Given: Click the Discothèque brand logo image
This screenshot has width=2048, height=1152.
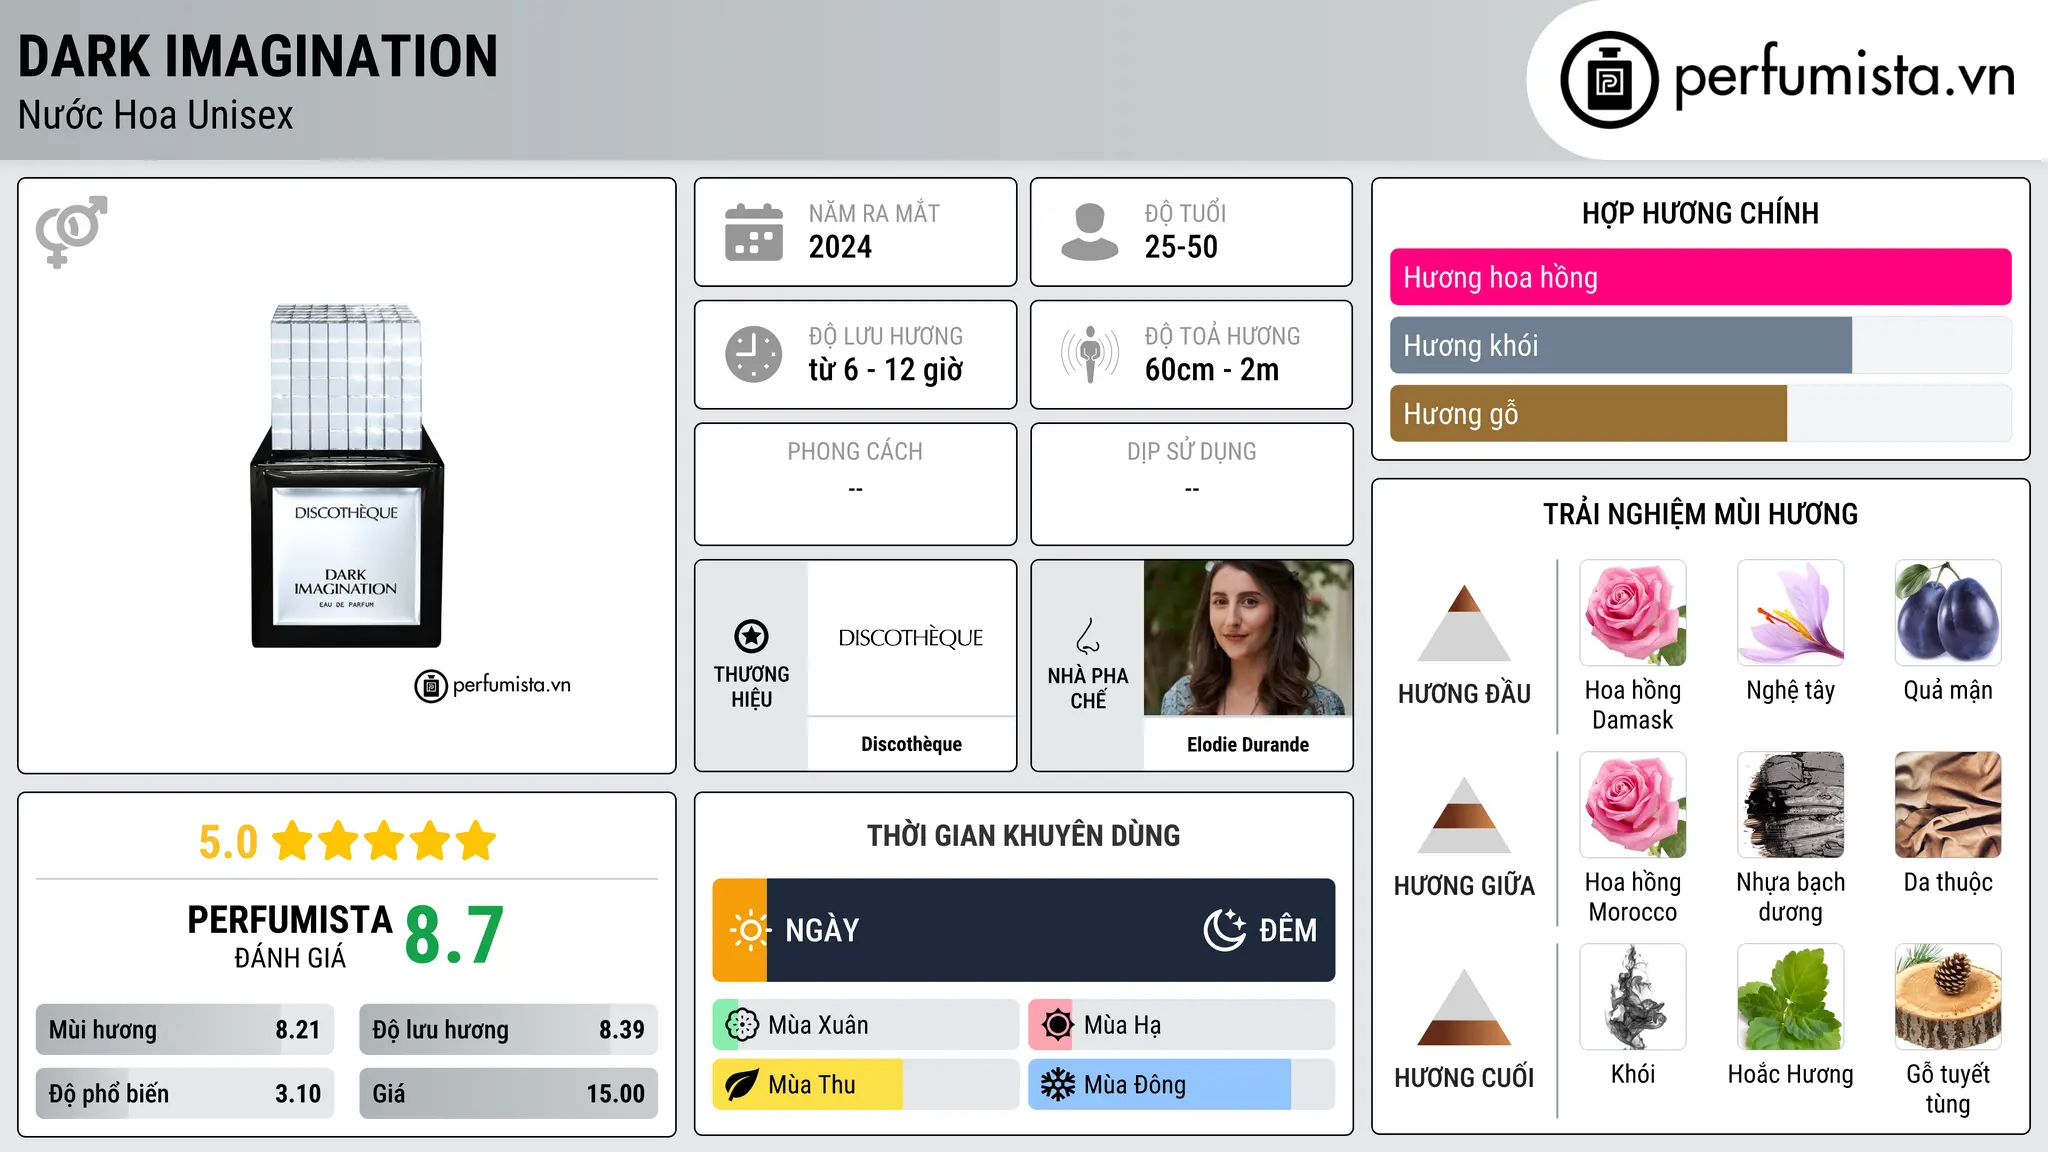Looking at the screenshot, I should (911, 638).
